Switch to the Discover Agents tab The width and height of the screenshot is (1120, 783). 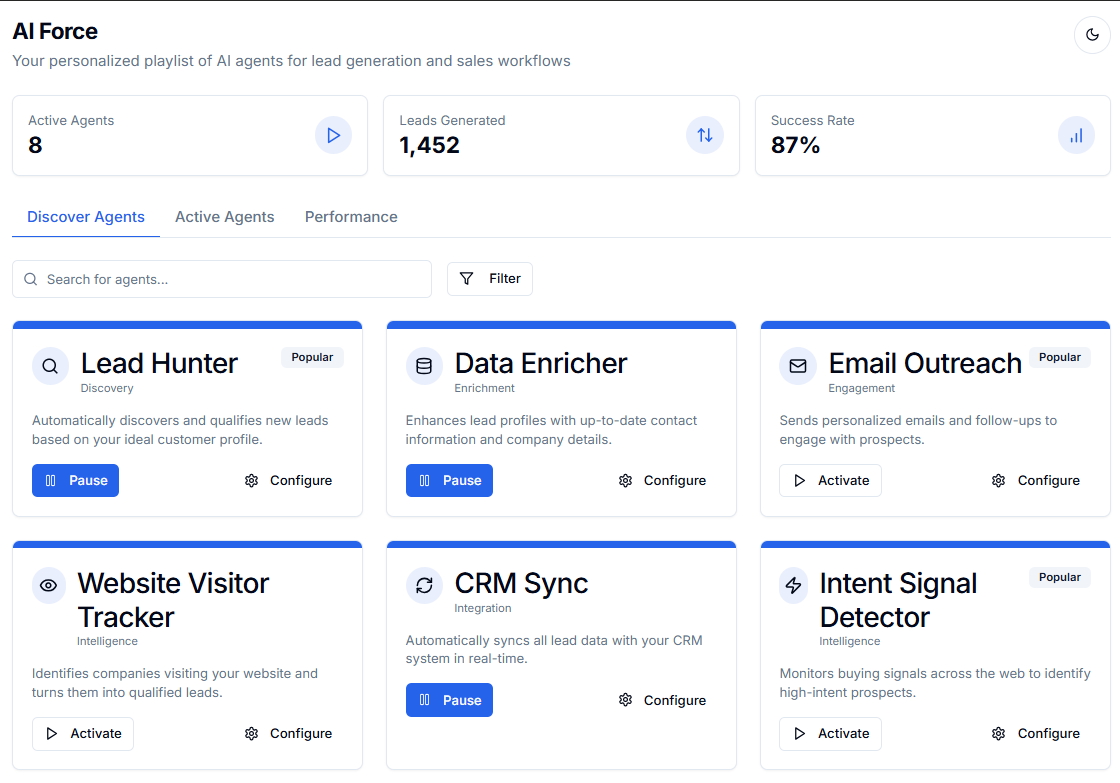[86, 216]
